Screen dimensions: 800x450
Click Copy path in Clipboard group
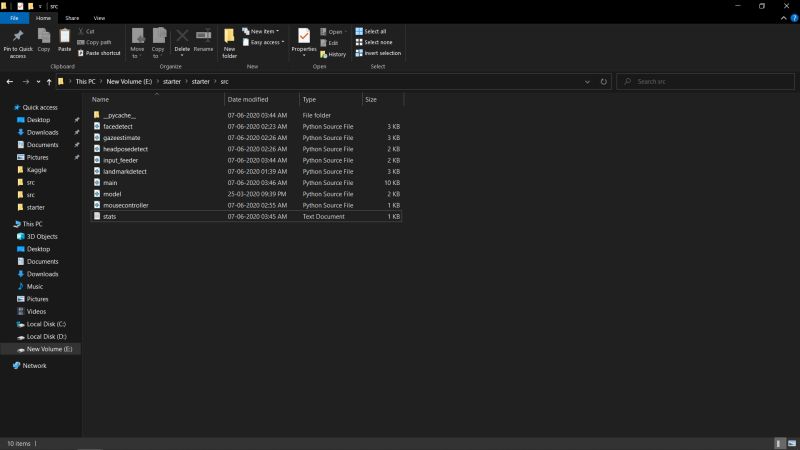[x=94, y=42]
